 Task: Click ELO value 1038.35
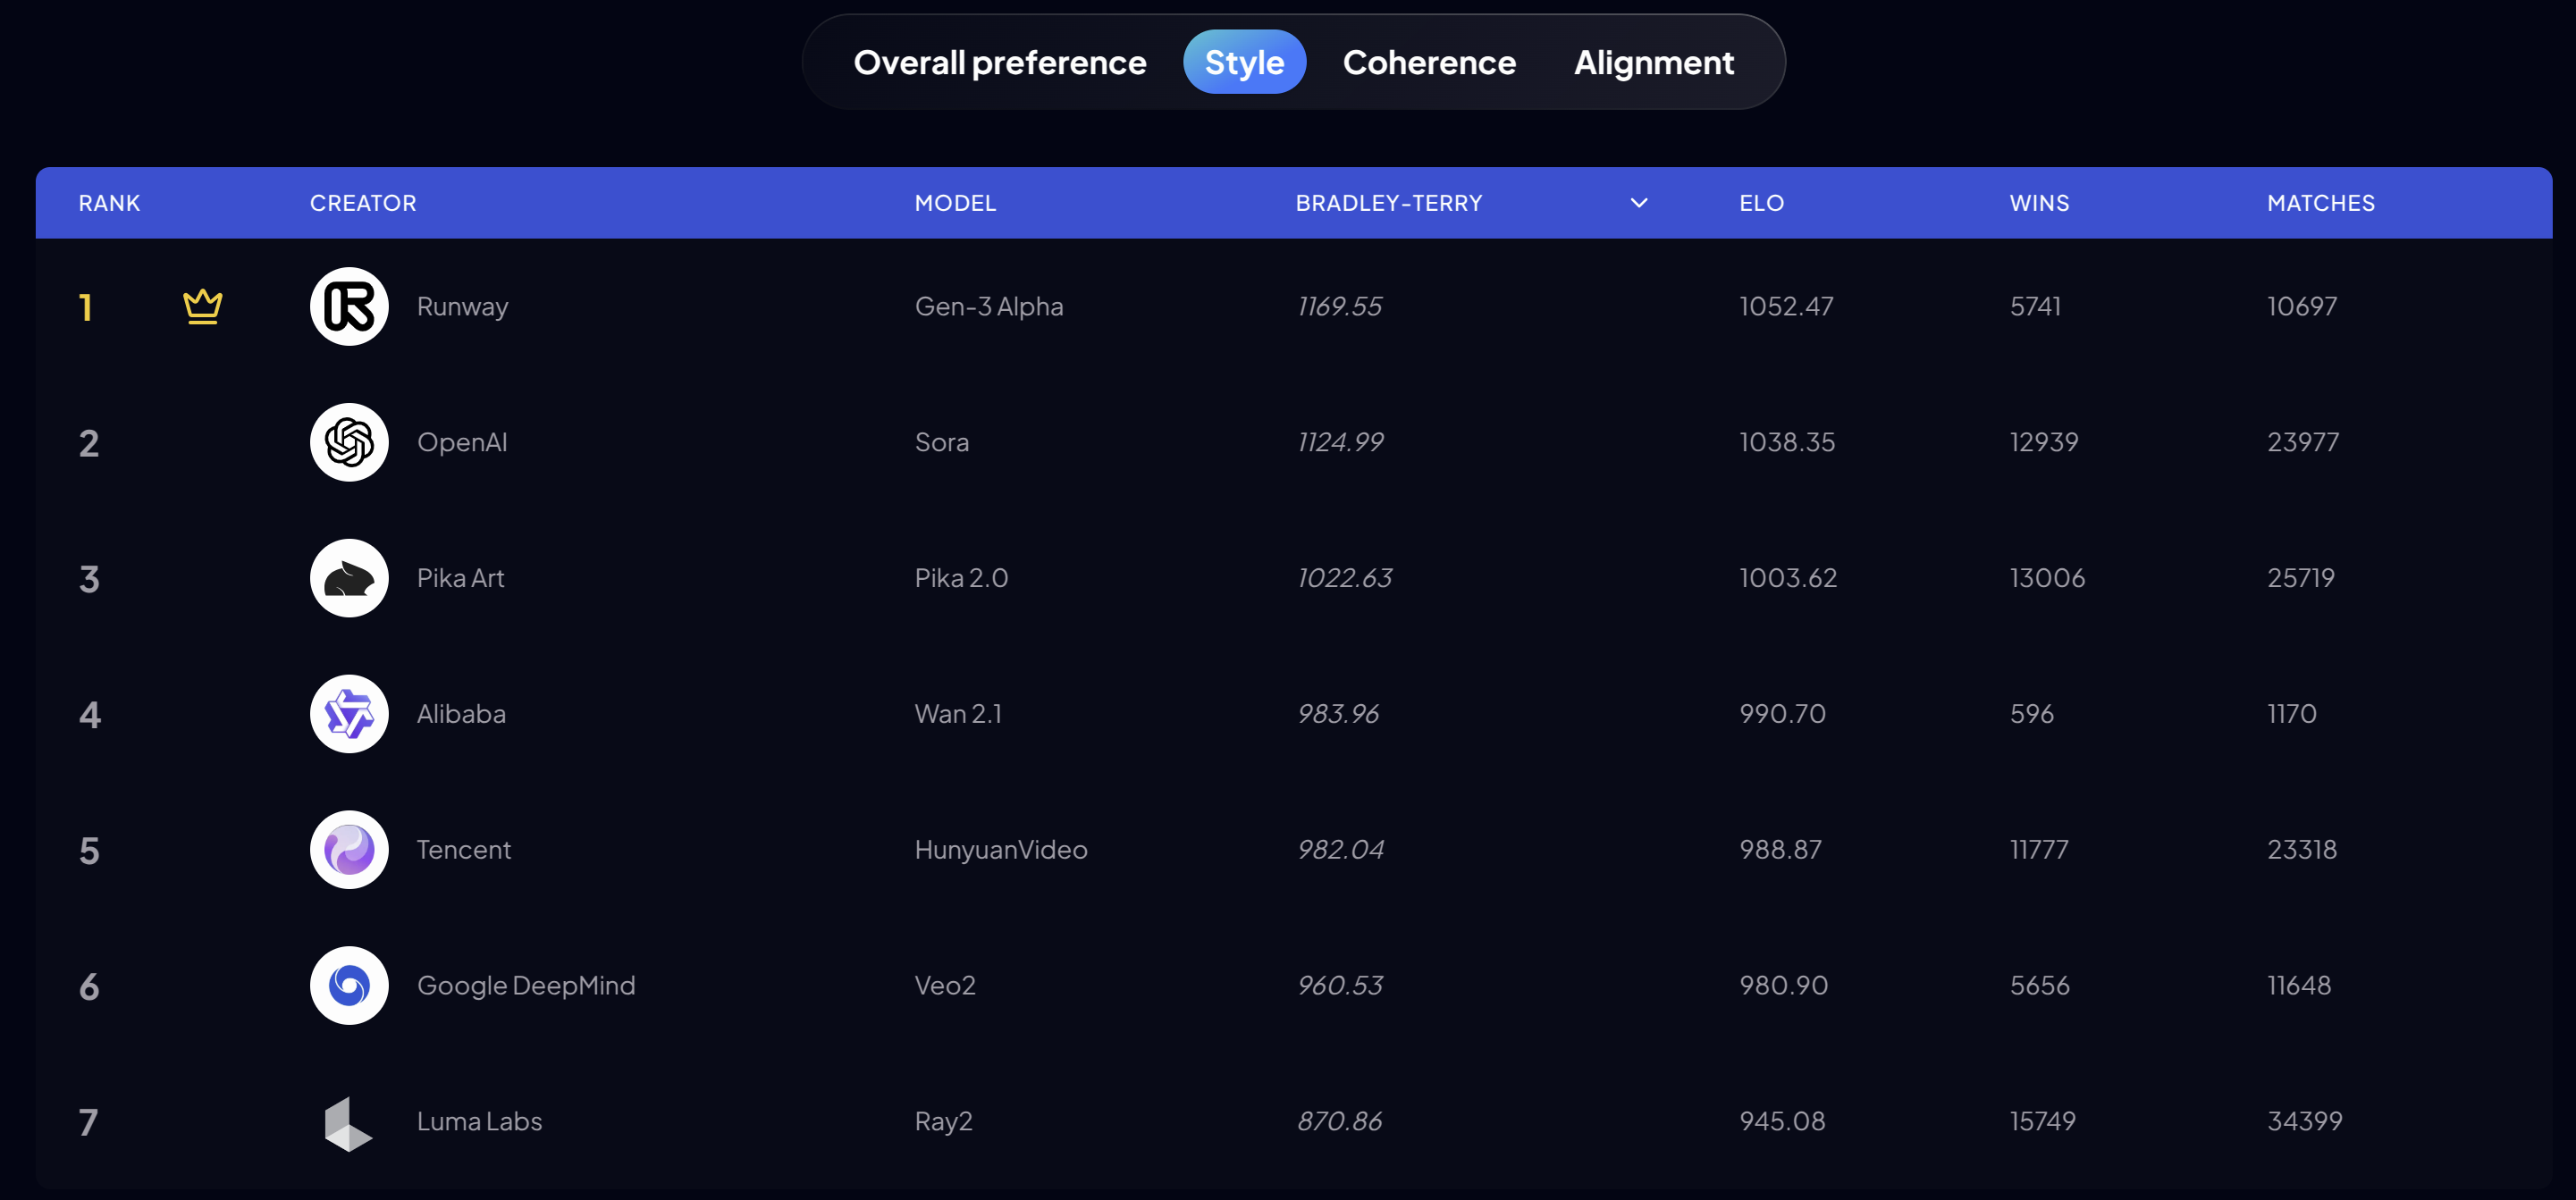click(1787, 442)
